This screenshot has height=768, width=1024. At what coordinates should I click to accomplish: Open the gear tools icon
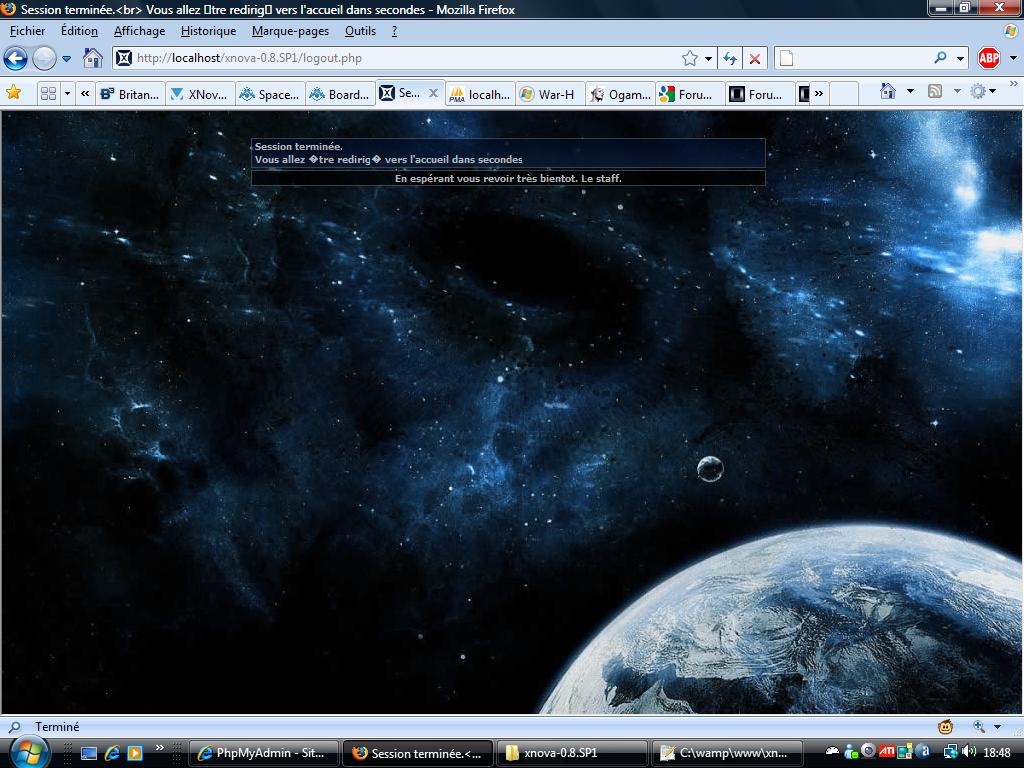click(978, 91)
